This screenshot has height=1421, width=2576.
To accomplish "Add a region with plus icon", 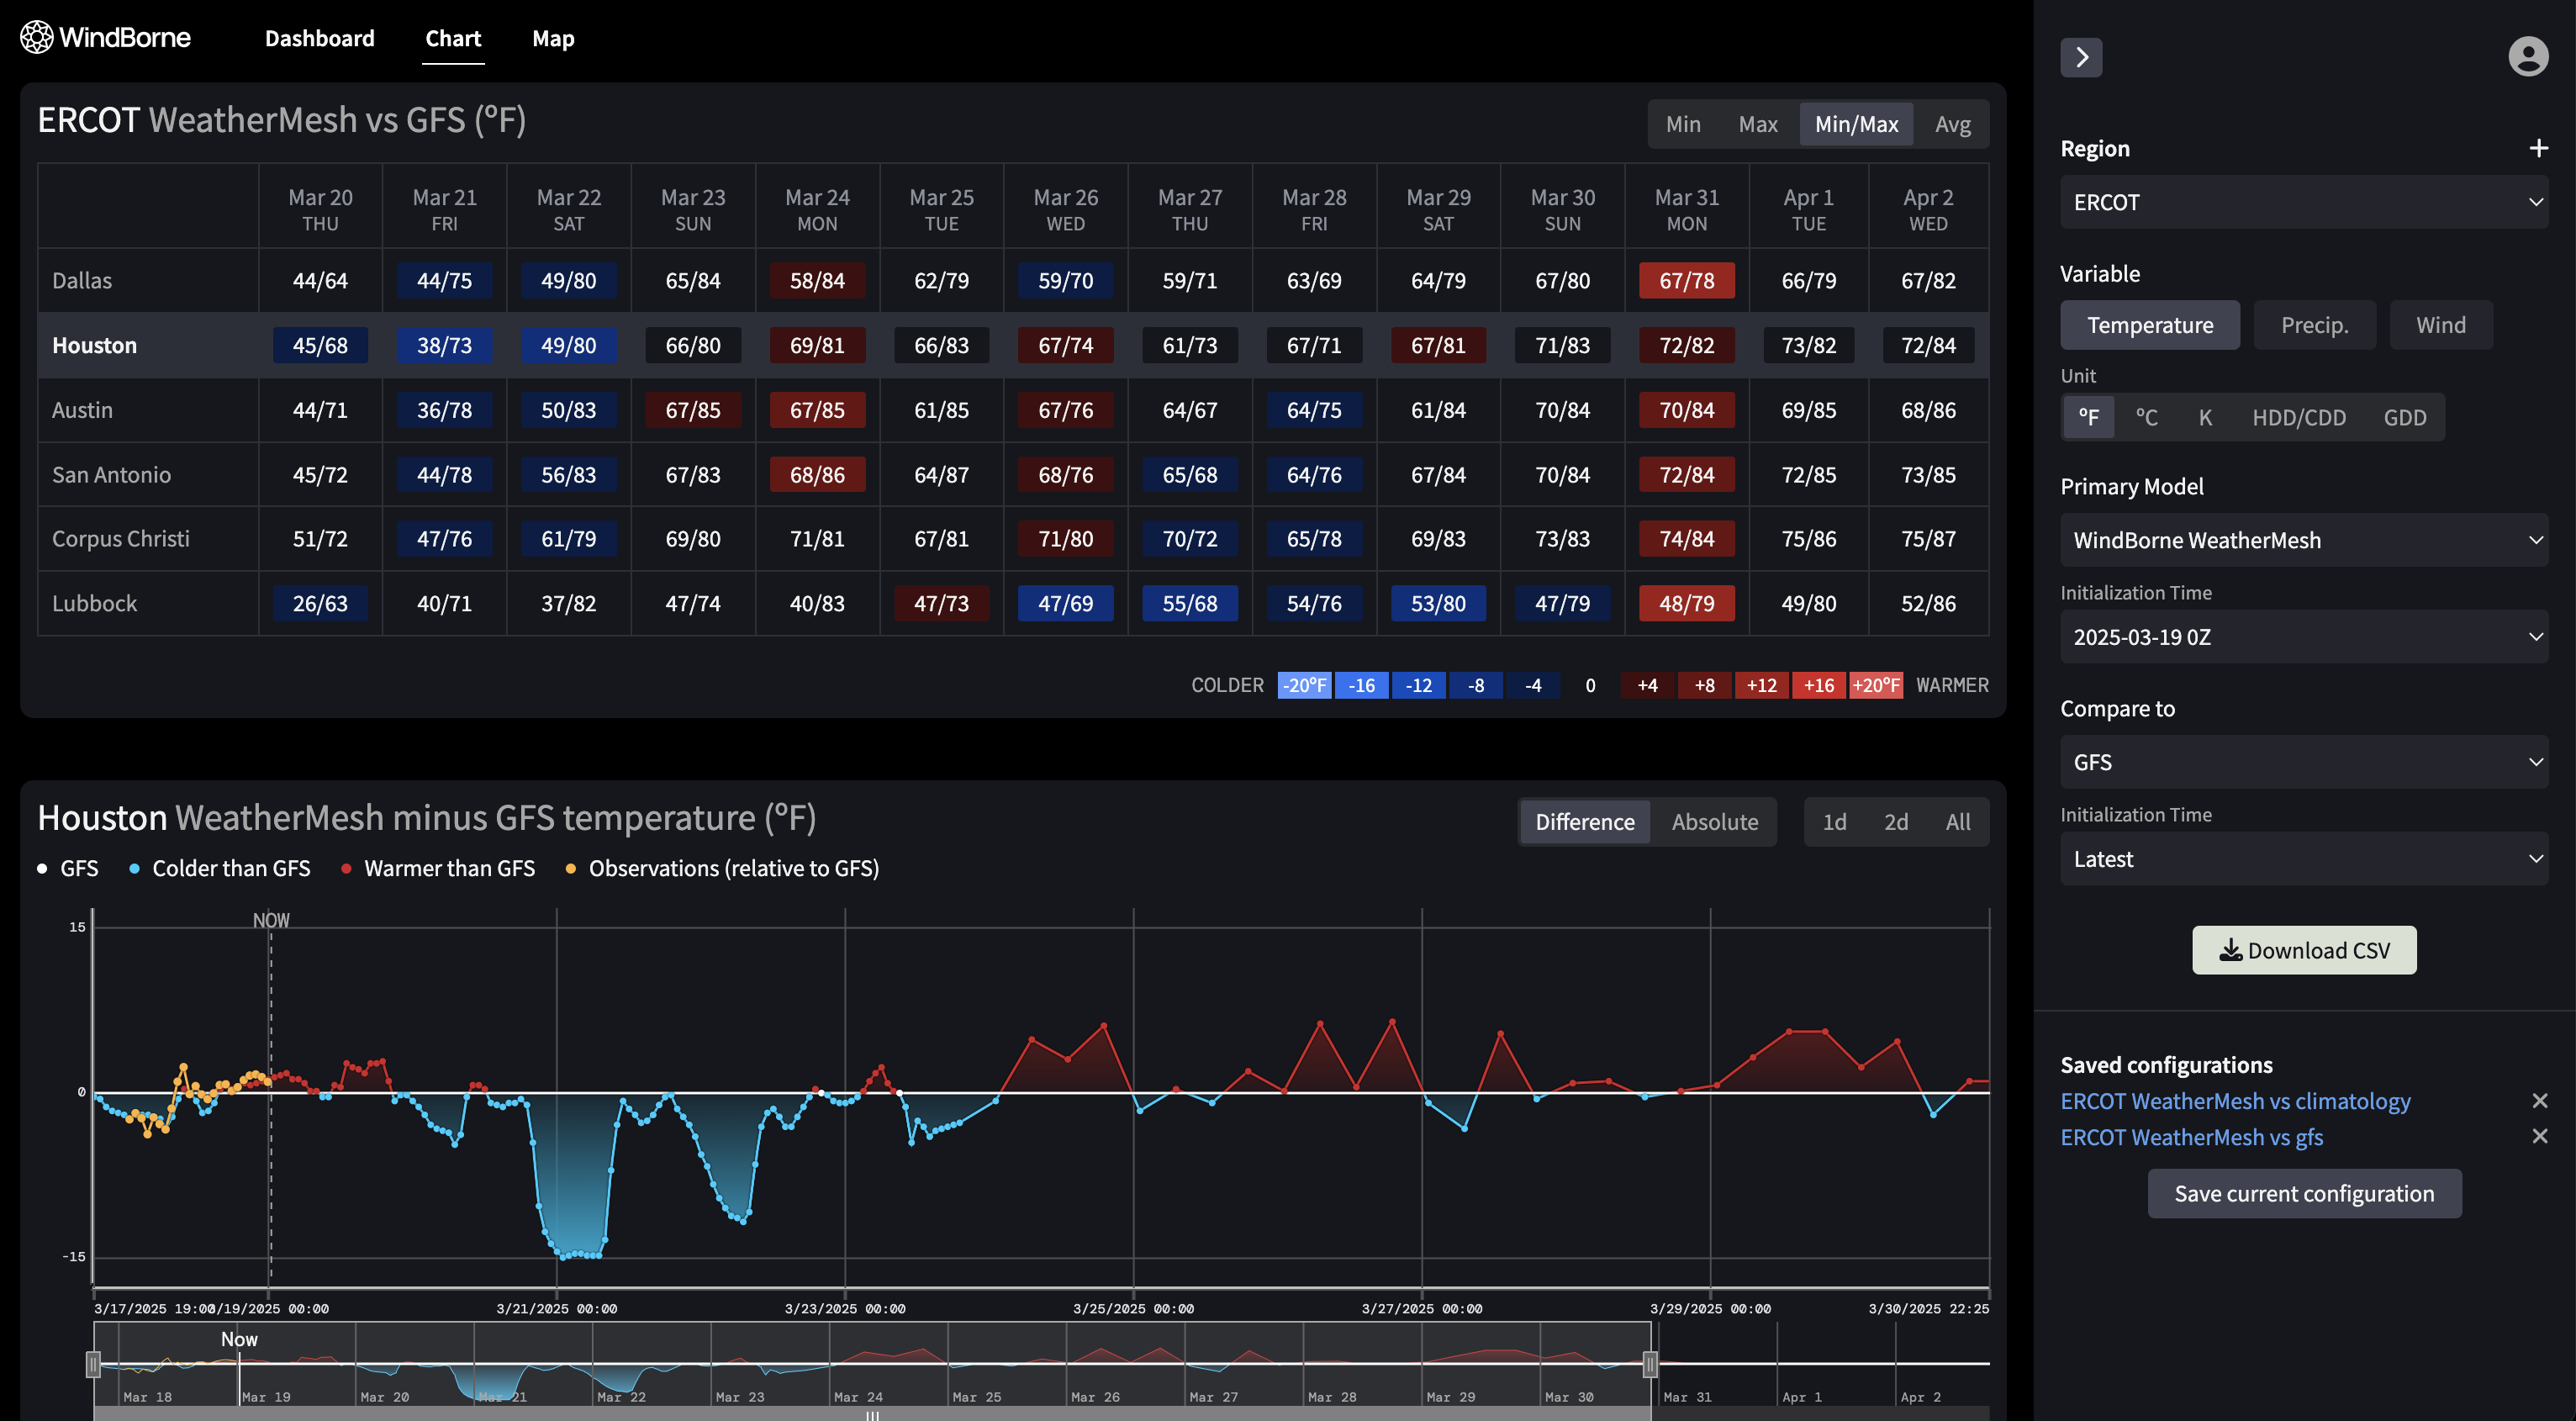I will click(2538, 149).
